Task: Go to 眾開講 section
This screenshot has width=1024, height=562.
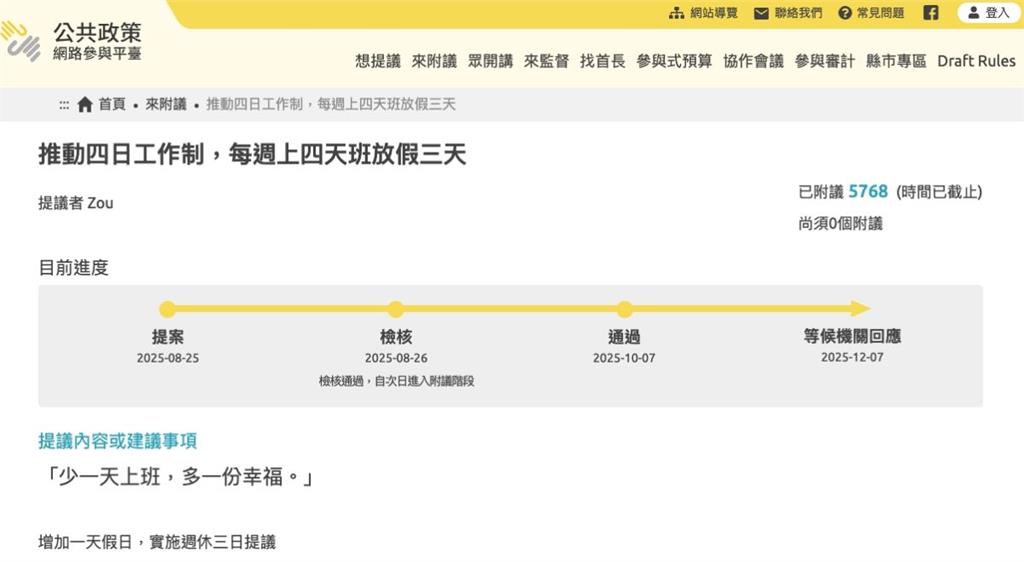Action: tap(490, 61)
